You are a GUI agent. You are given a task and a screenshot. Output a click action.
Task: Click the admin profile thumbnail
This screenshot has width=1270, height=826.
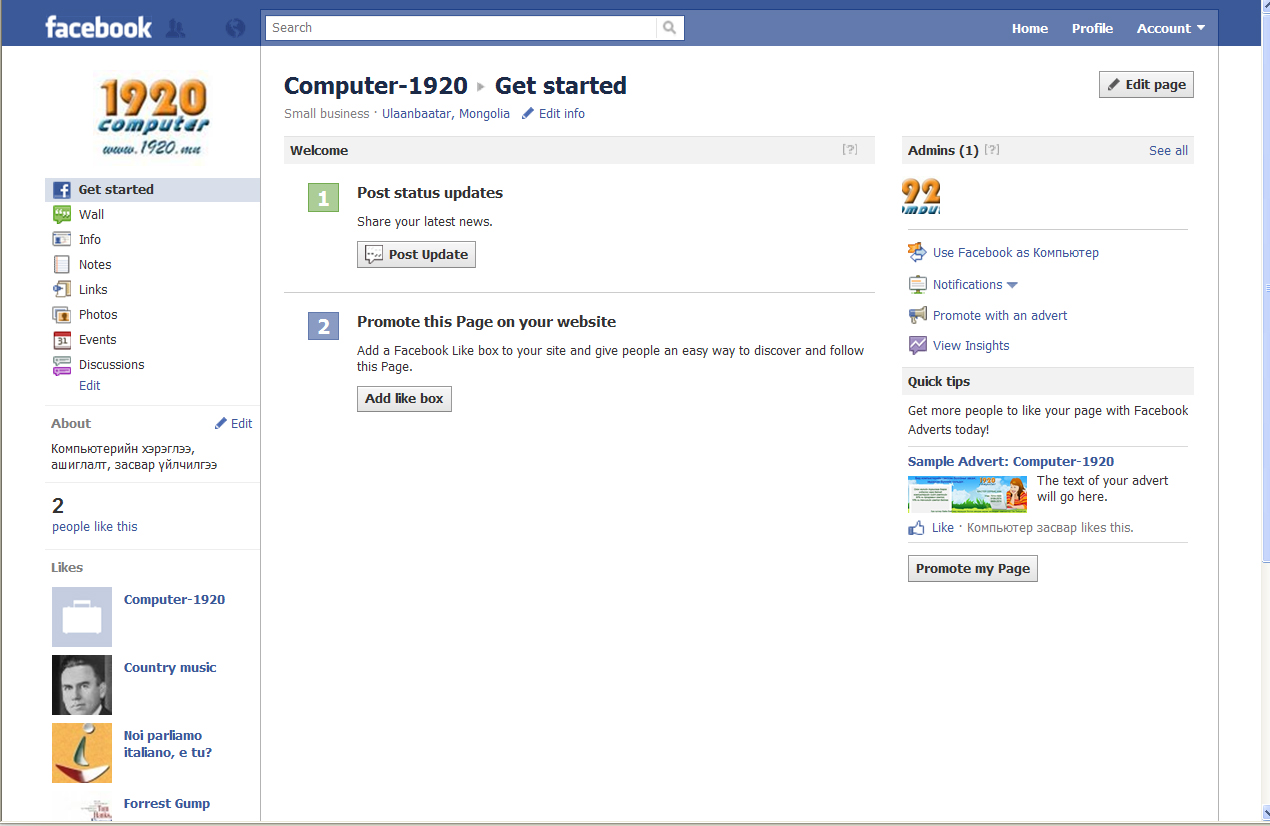coord(921,197)
